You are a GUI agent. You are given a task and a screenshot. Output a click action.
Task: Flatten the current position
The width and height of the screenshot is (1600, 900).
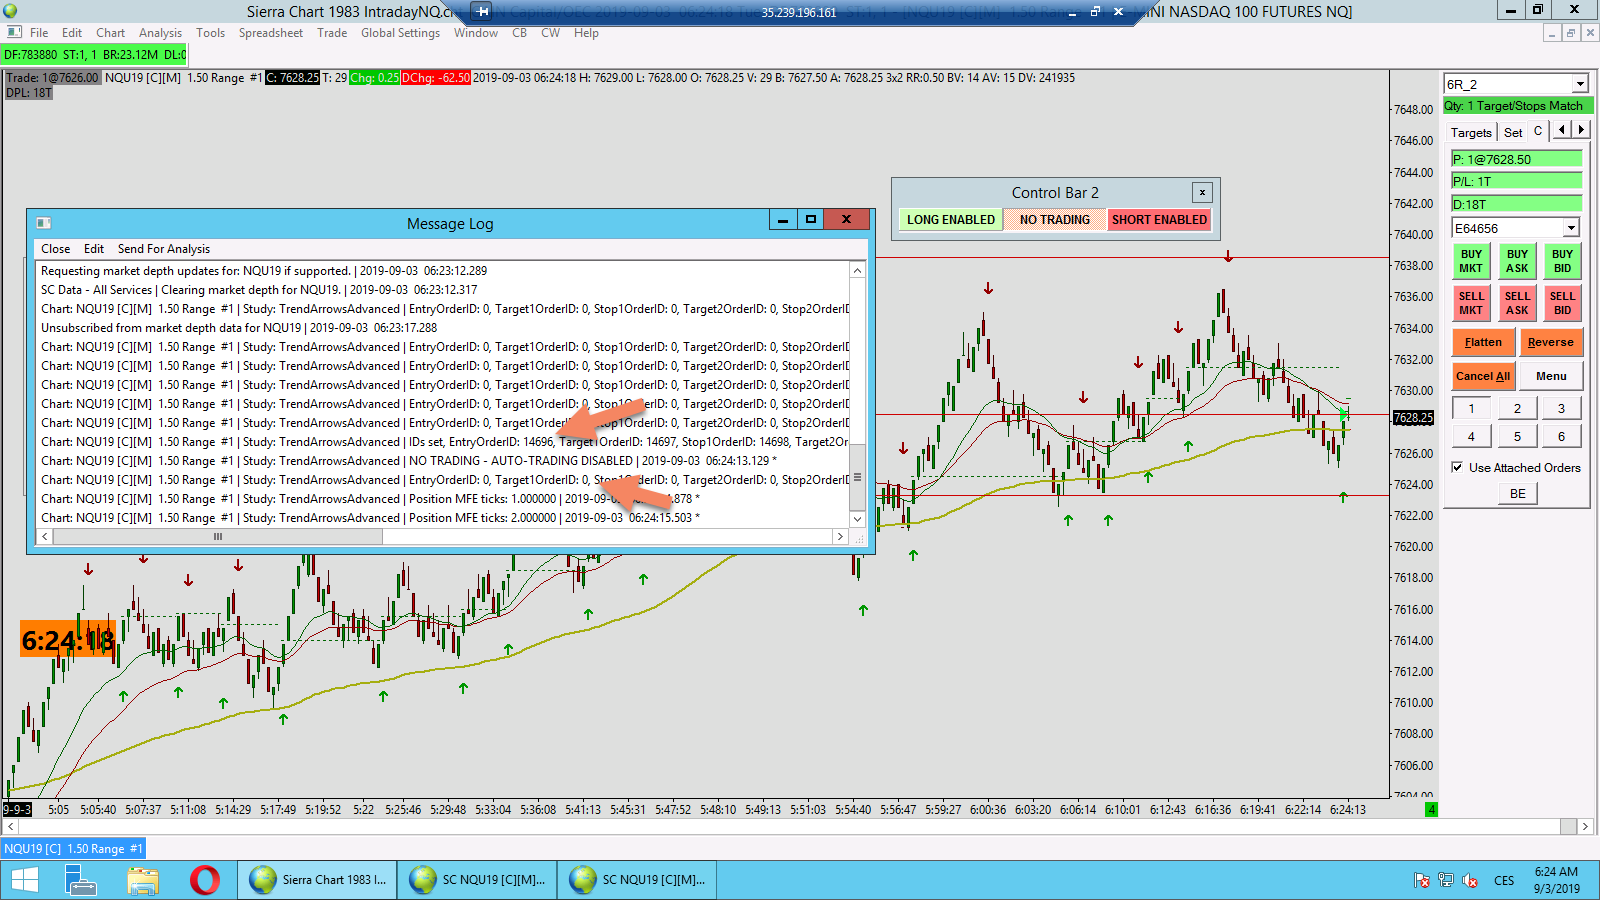1483,342
